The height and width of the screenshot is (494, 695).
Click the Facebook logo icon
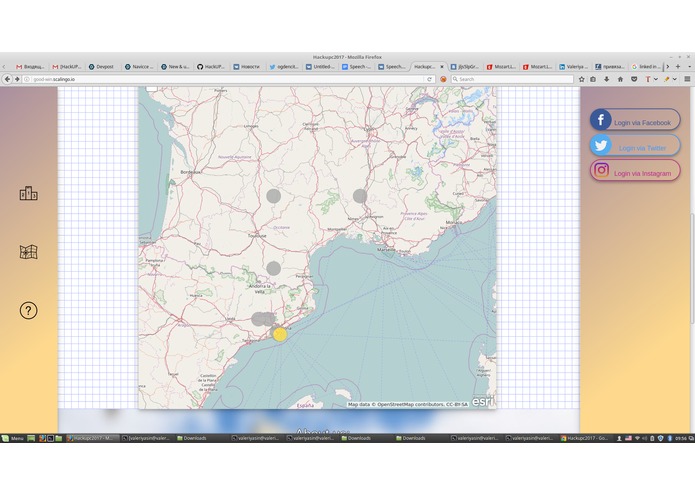tap(601, 120)
